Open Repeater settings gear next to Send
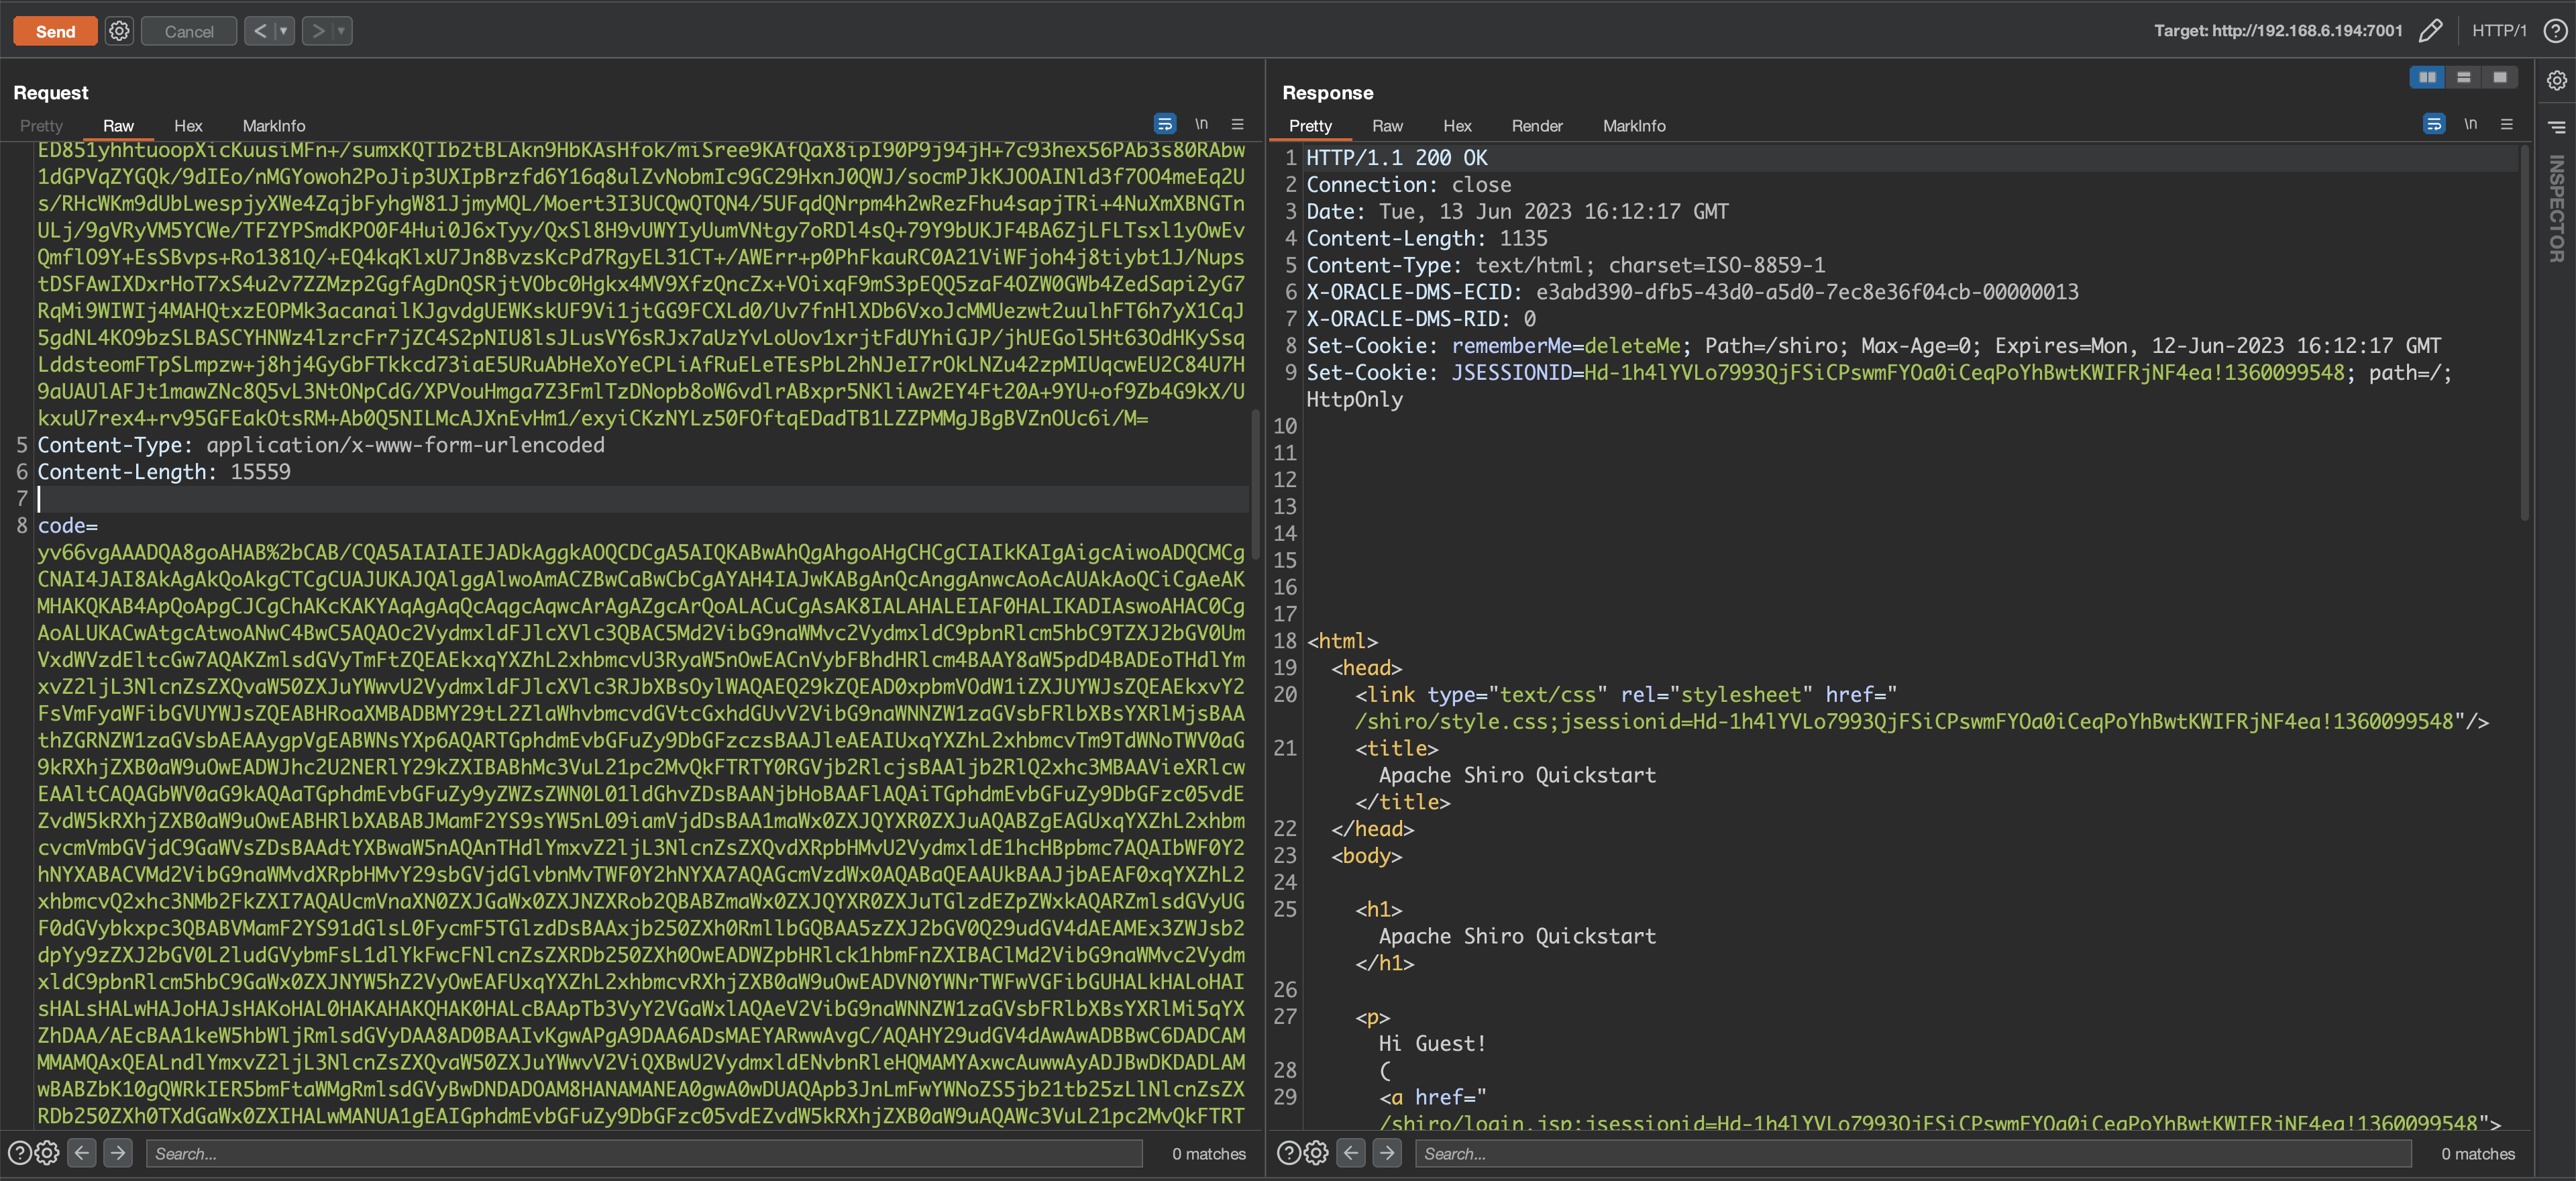2576x1181 pixels. (x=119, y=31)
